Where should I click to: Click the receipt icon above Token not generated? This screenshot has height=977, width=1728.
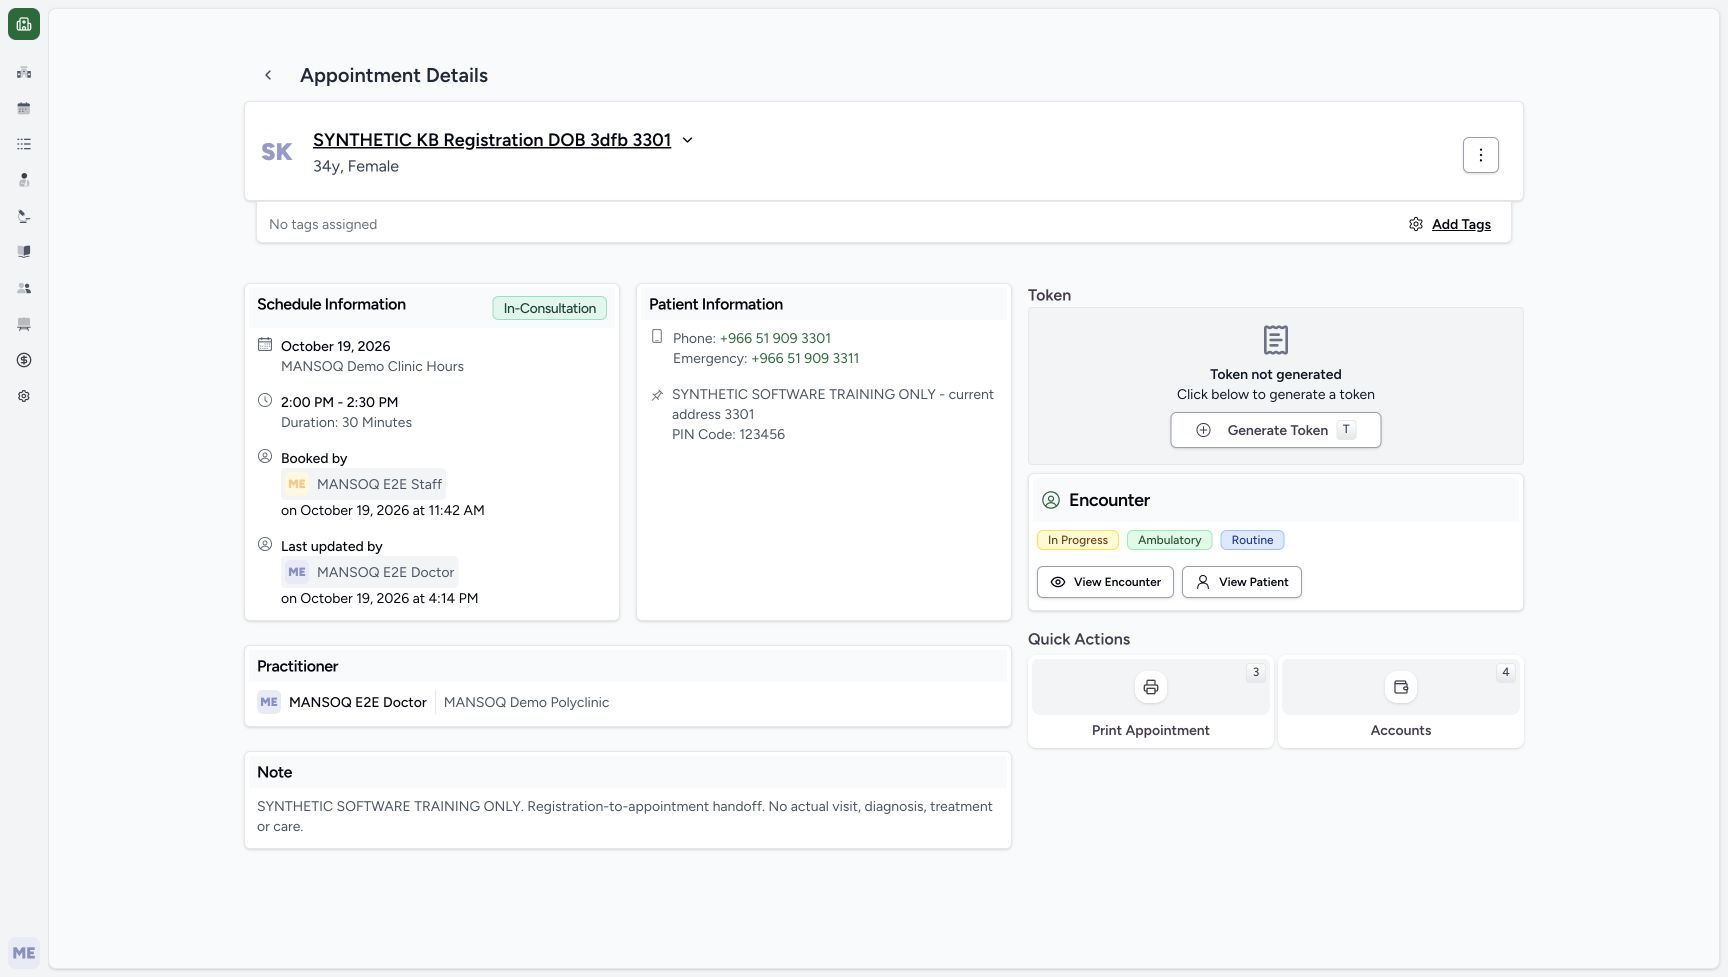pos(1276,340)
